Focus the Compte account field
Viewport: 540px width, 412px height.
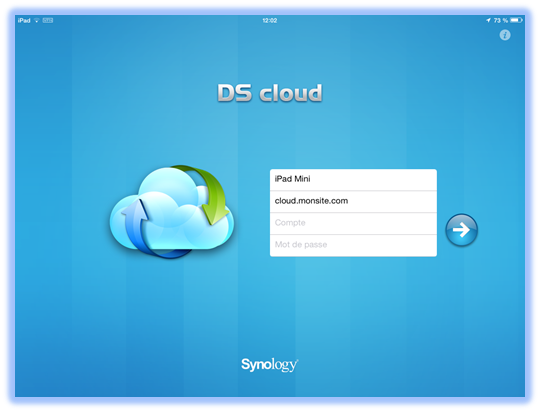pos(353,223)
